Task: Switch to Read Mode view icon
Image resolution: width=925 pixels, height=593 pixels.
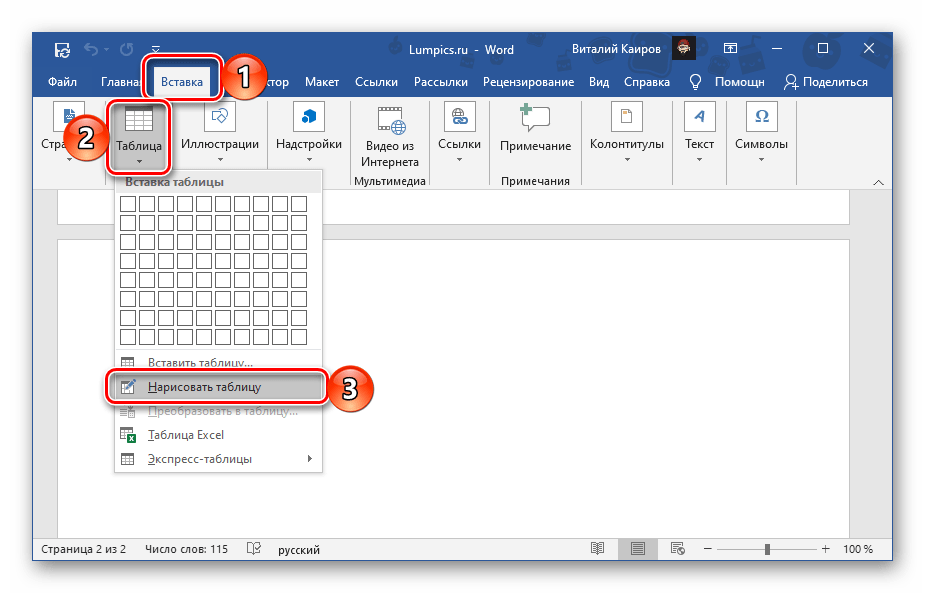Action: tap(598, 549)
